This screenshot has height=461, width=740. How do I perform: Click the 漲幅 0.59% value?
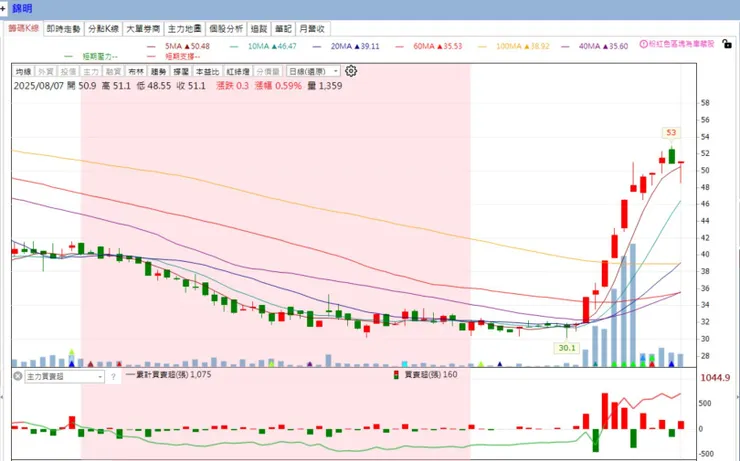pos(278,86)
